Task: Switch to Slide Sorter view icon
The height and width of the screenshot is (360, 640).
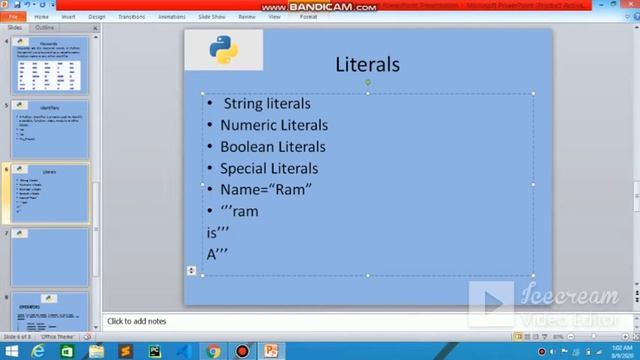Action: (527, 337)
